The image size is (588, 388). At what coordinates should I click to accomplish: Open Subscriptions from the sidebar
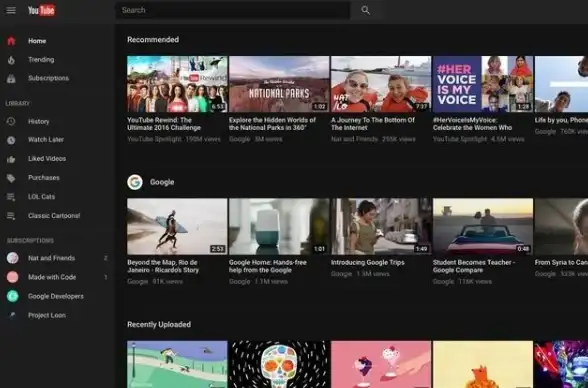click(48, 78)
